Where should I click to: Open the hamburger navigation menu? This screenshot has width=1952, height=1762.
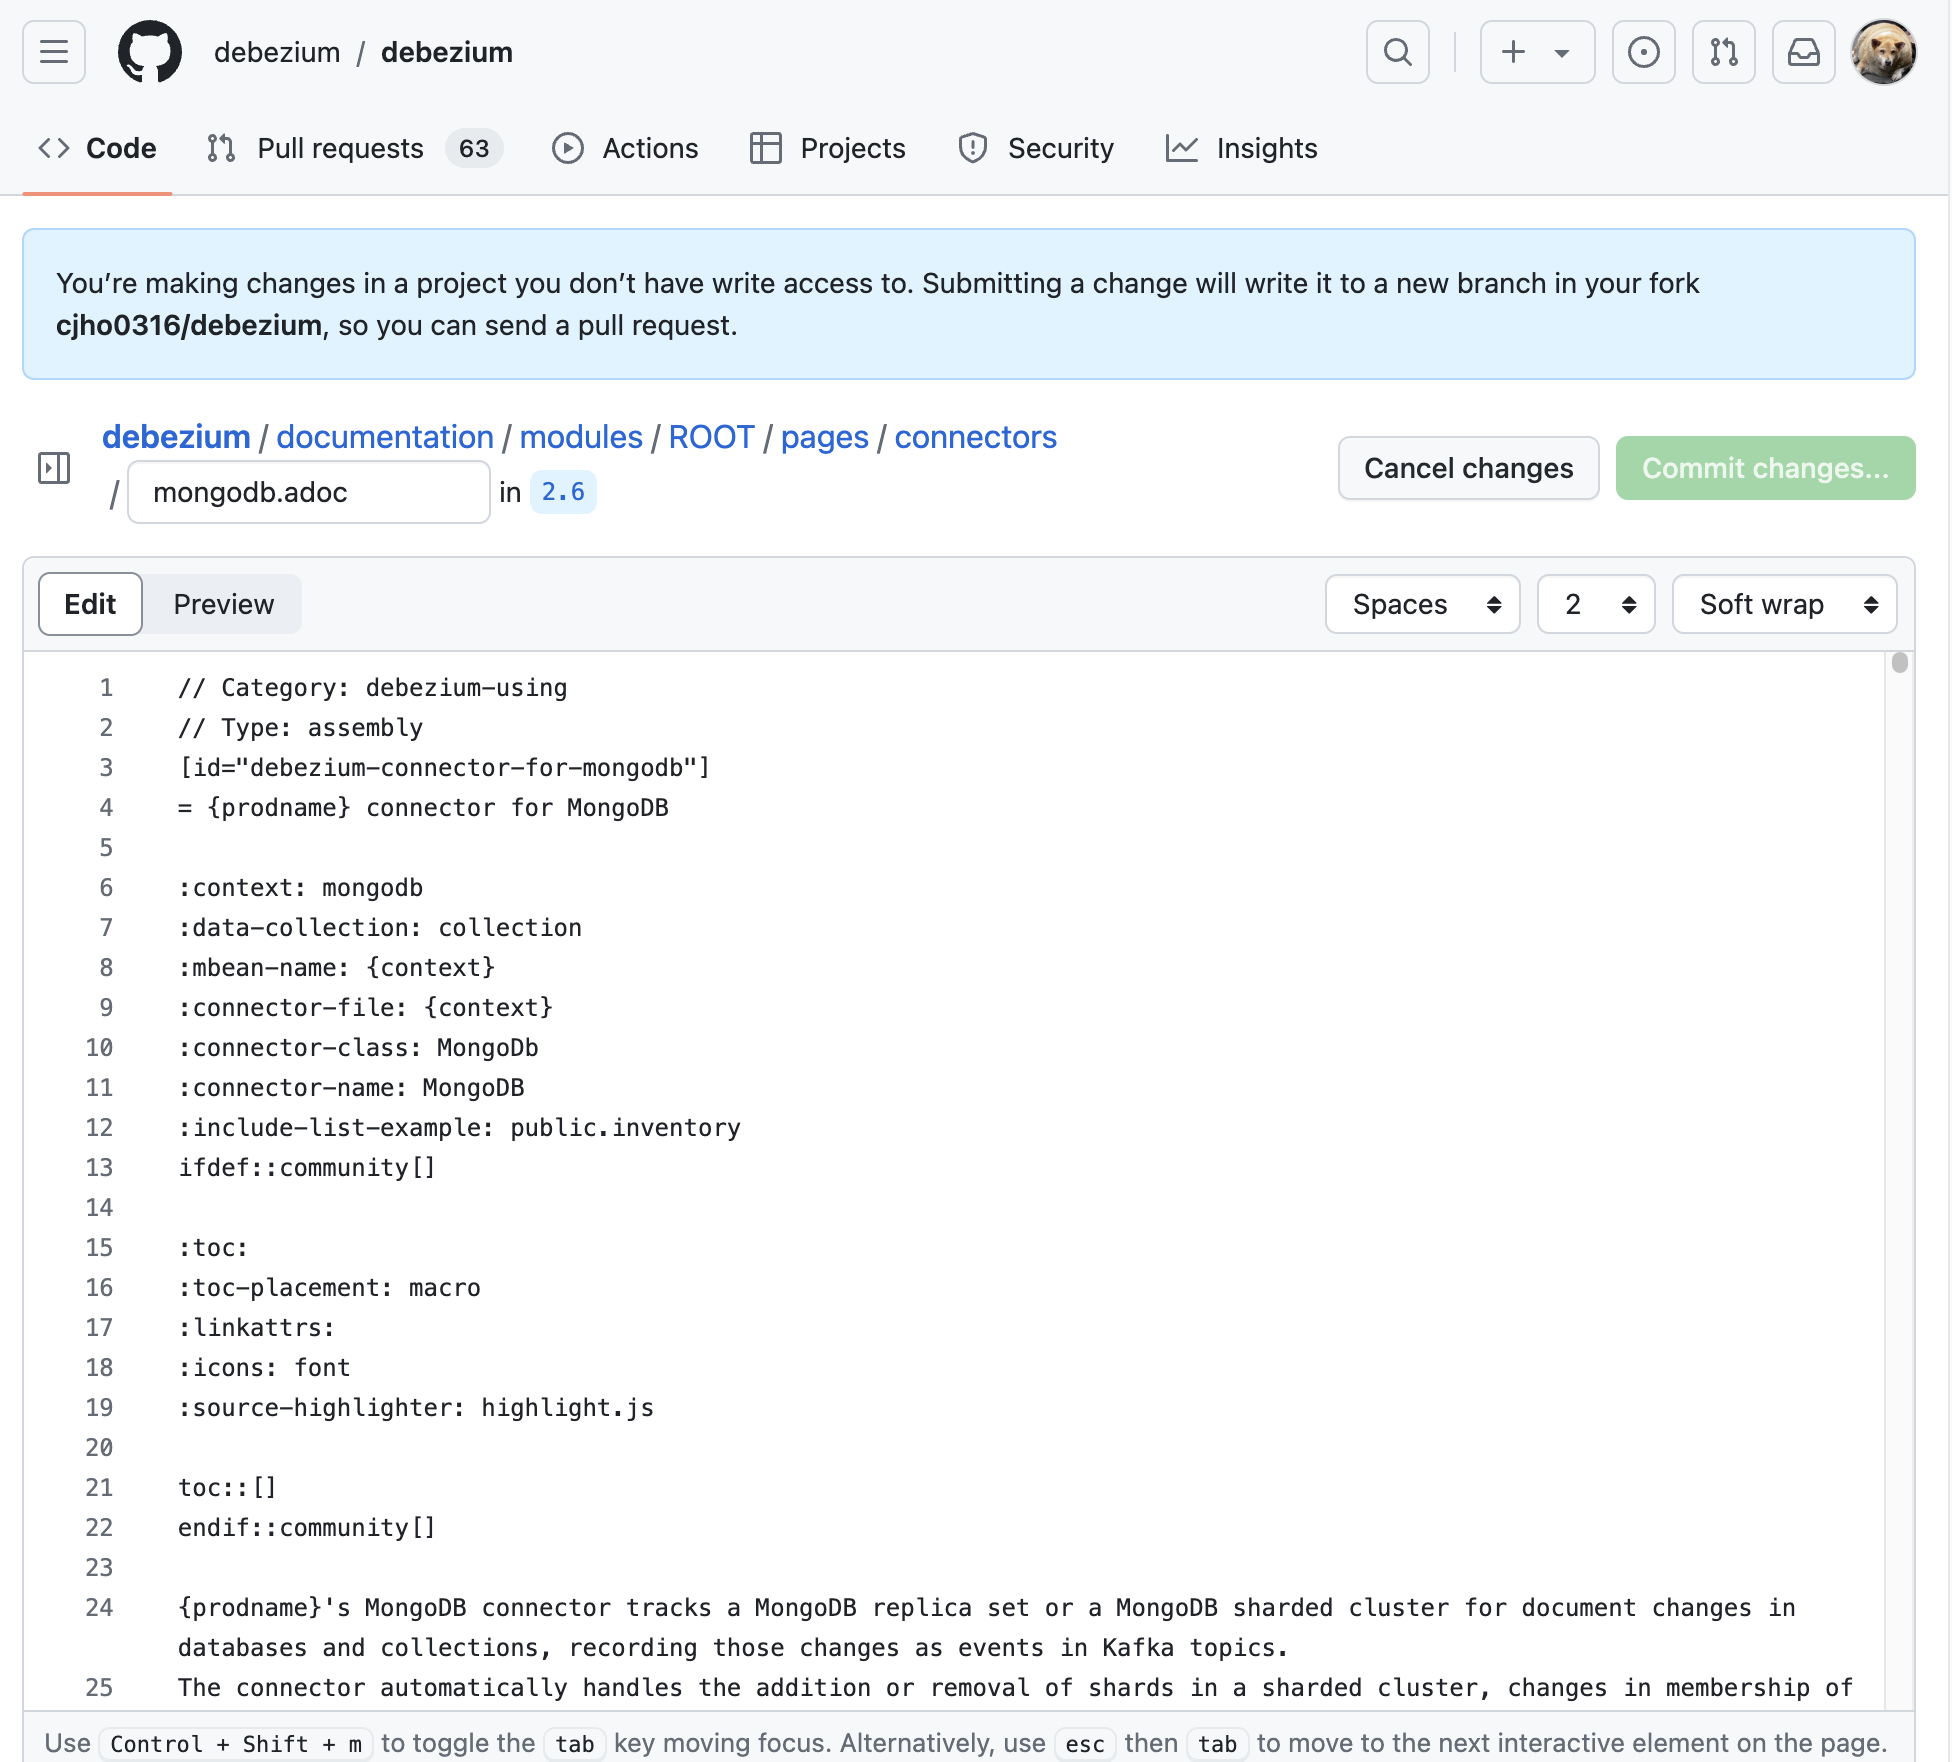[54, 52]
